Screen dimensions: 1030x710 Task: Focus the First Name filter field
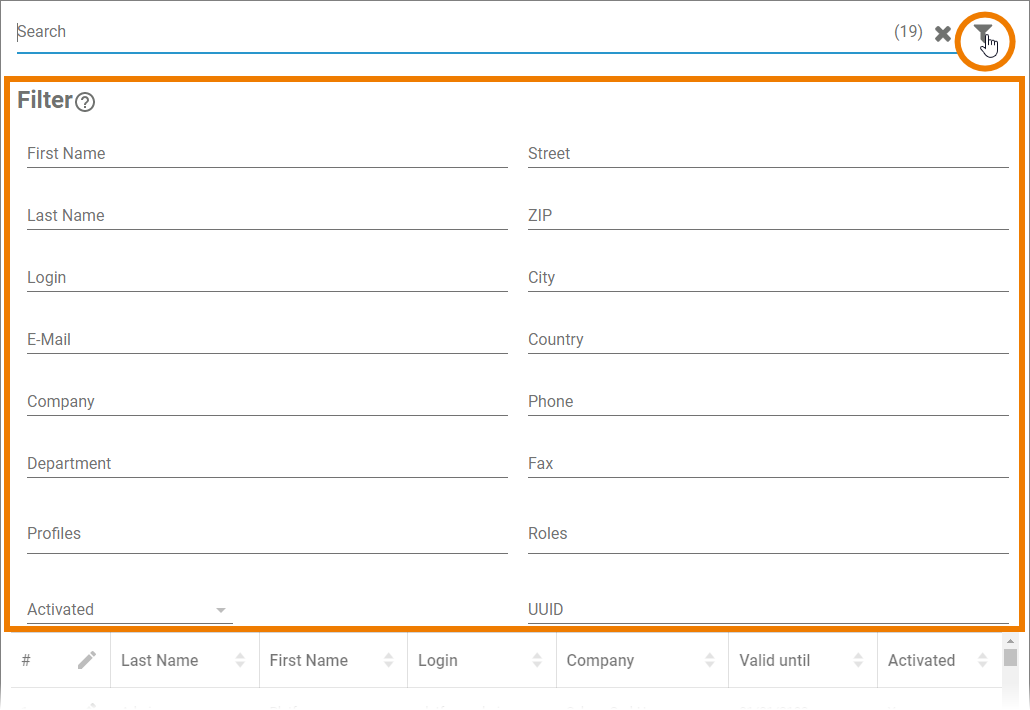[267, 154]
